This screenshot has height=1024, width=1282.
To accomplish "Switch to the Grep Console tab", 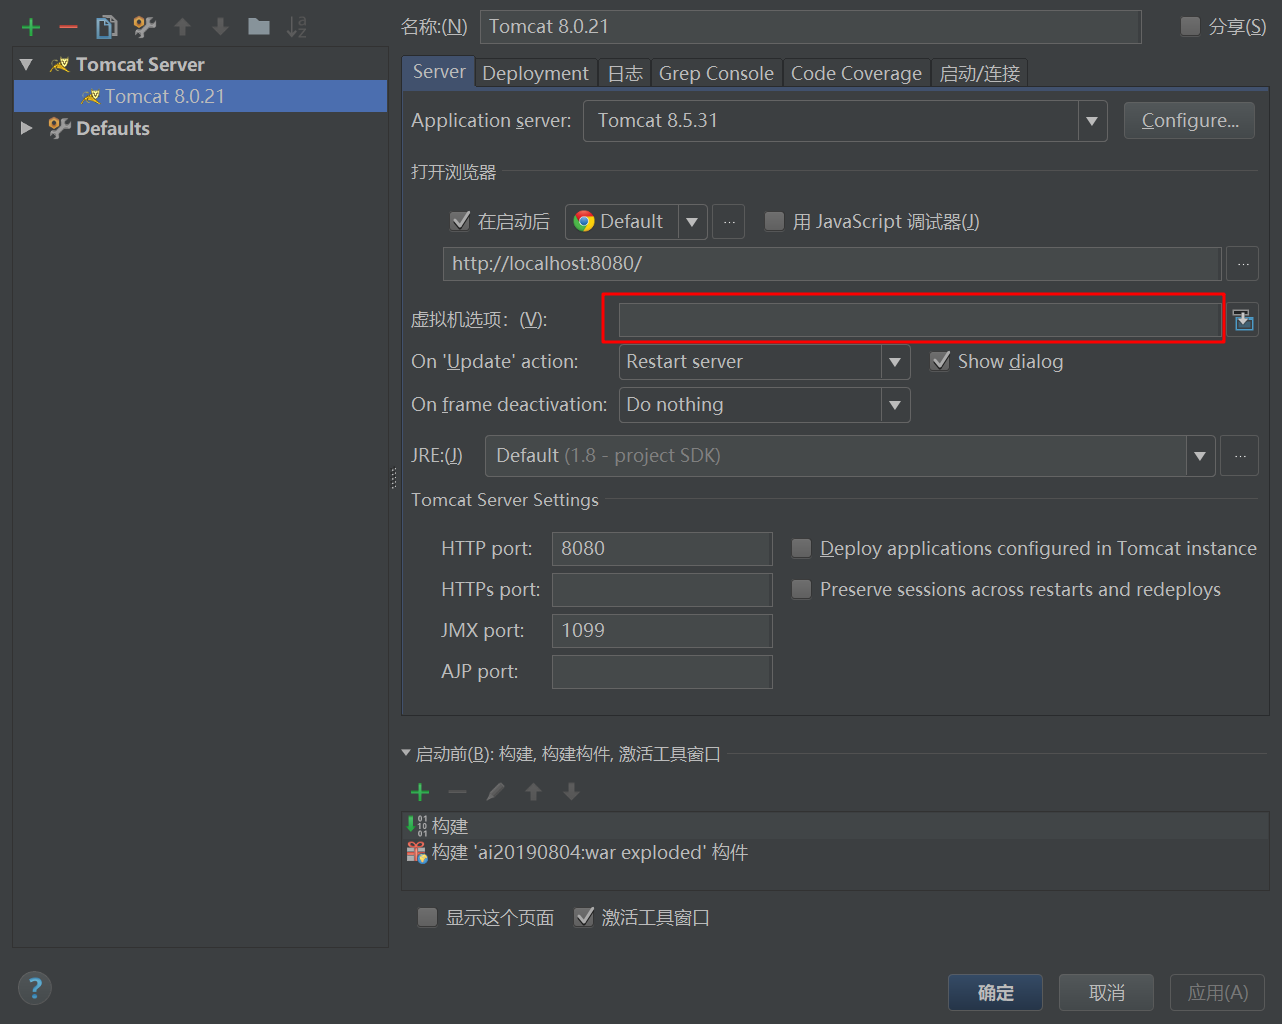I will coord(716,73).
